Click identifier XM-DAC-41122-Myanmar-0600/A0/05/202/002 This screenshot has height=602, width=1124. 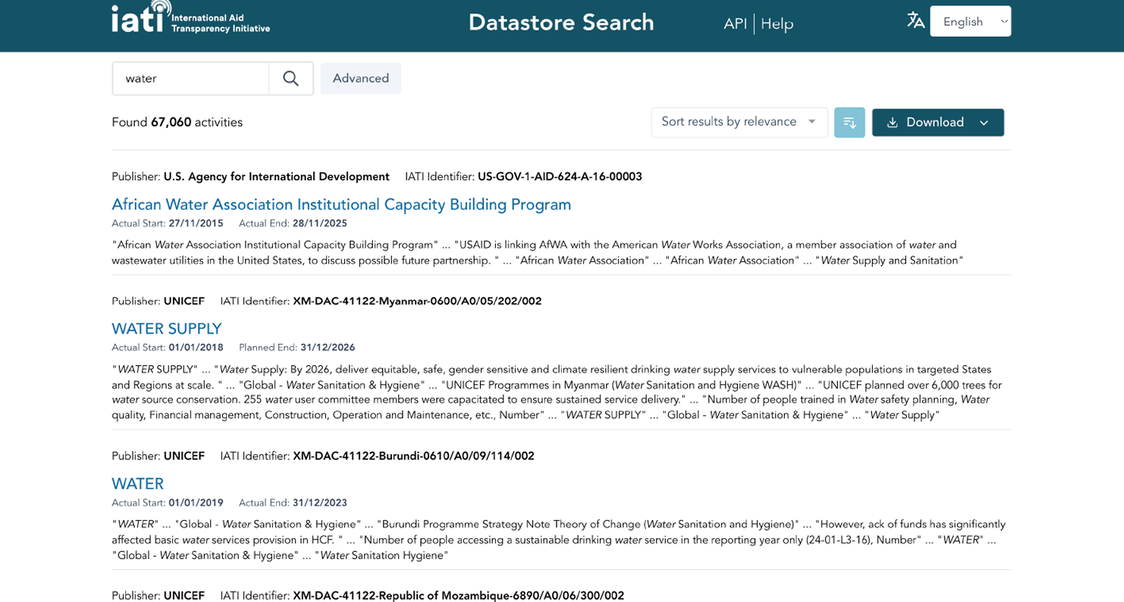(x=417, y=301)
